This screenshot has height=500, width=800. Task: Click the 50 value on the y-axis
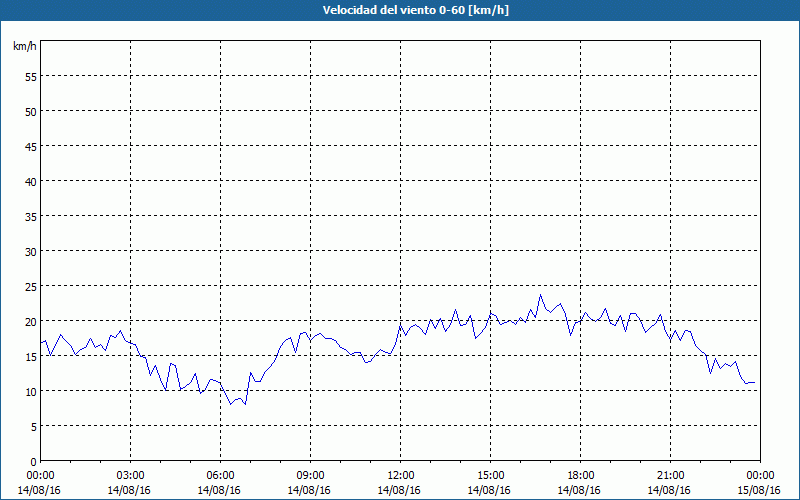point(31,112)
